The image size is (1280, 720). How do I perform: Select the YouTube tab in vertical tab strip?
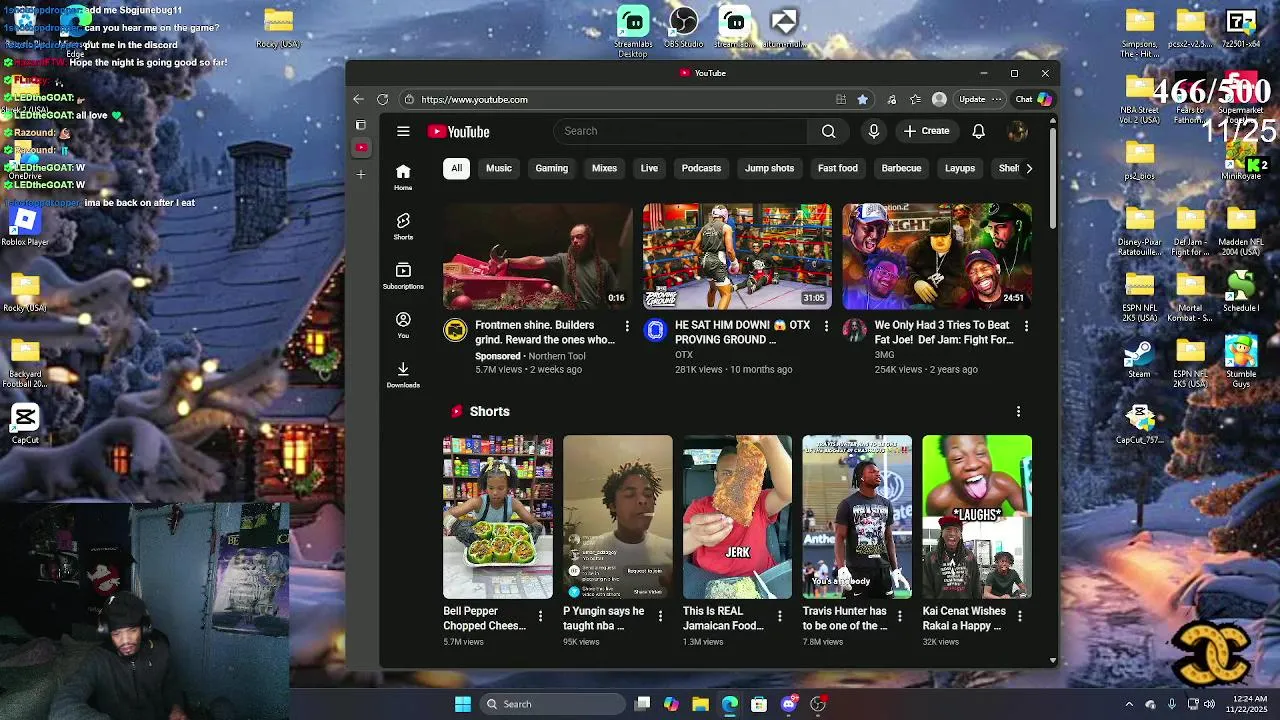tap(361, 147)
